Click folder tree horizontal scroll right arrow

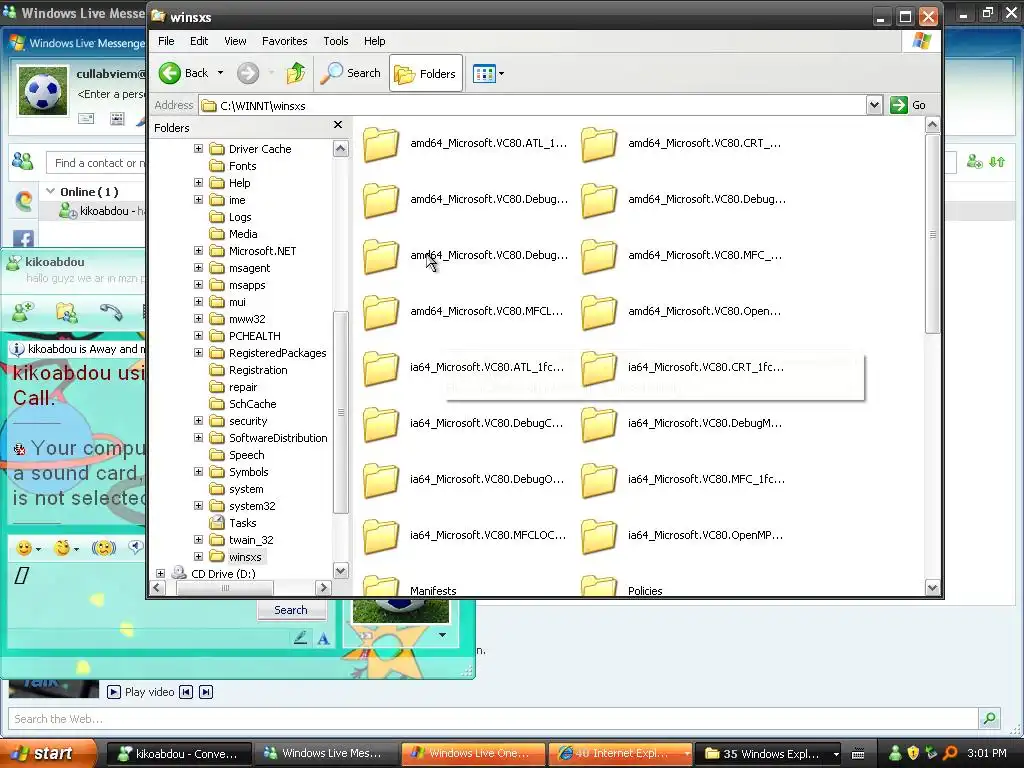coord(323,588)
